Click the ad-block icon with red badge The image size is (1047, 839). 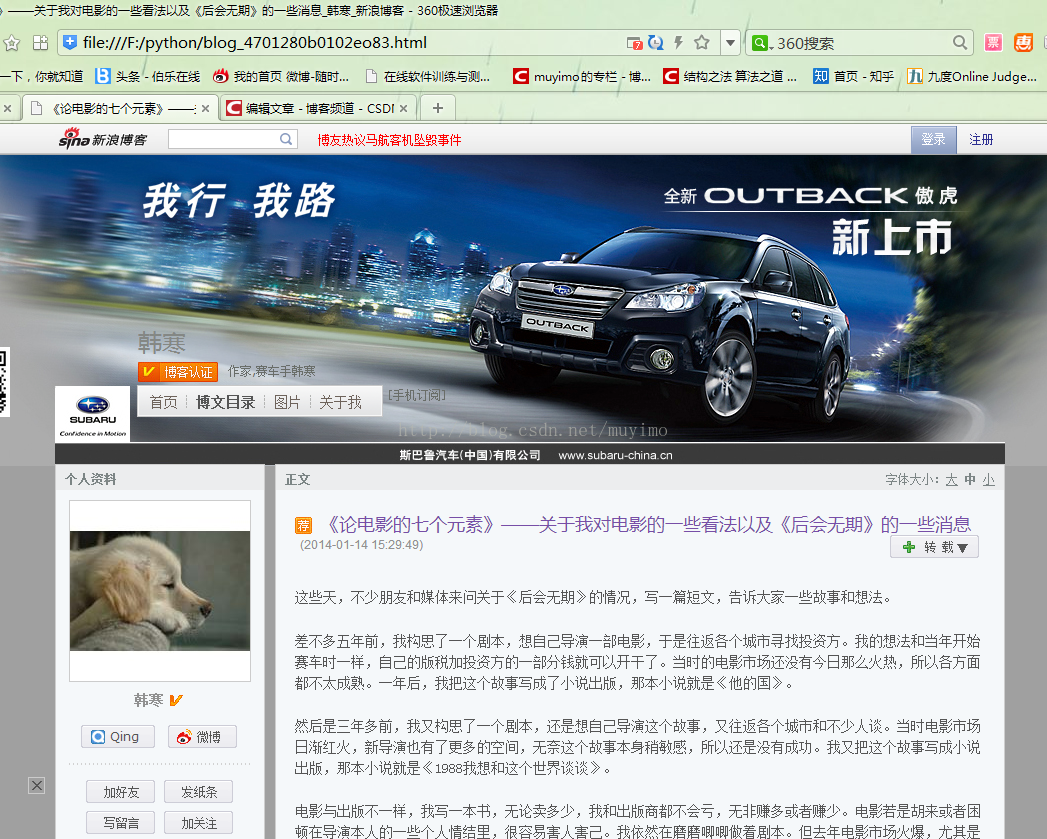point(634,43)
